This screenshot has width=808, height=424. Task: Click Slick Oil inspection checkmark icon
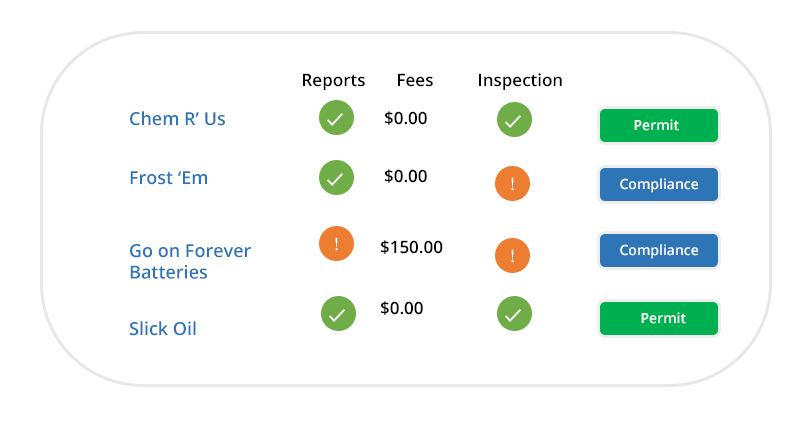(x=514, y=313)
